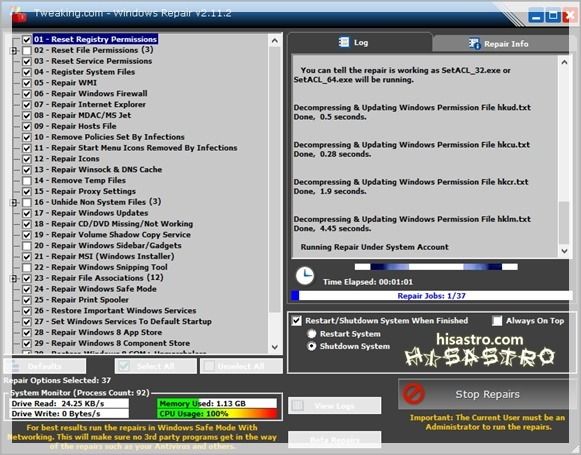Select 06 - Repair Windows Firewall row
581x455 pixels.
(91, 93)
